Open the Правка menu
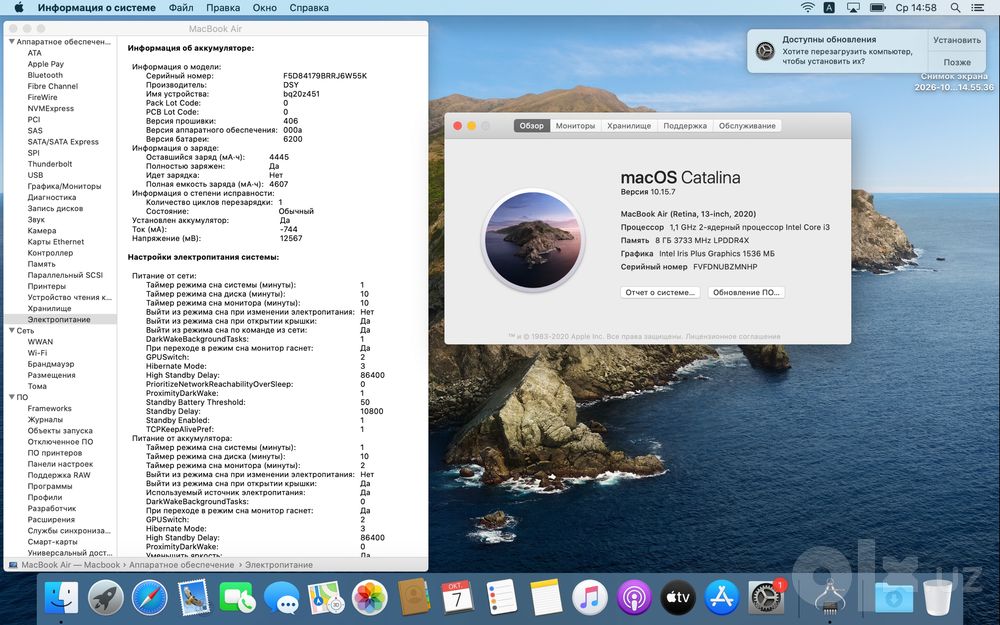Viewport: 1000px width, 625px height. click(x=223, y=8)
